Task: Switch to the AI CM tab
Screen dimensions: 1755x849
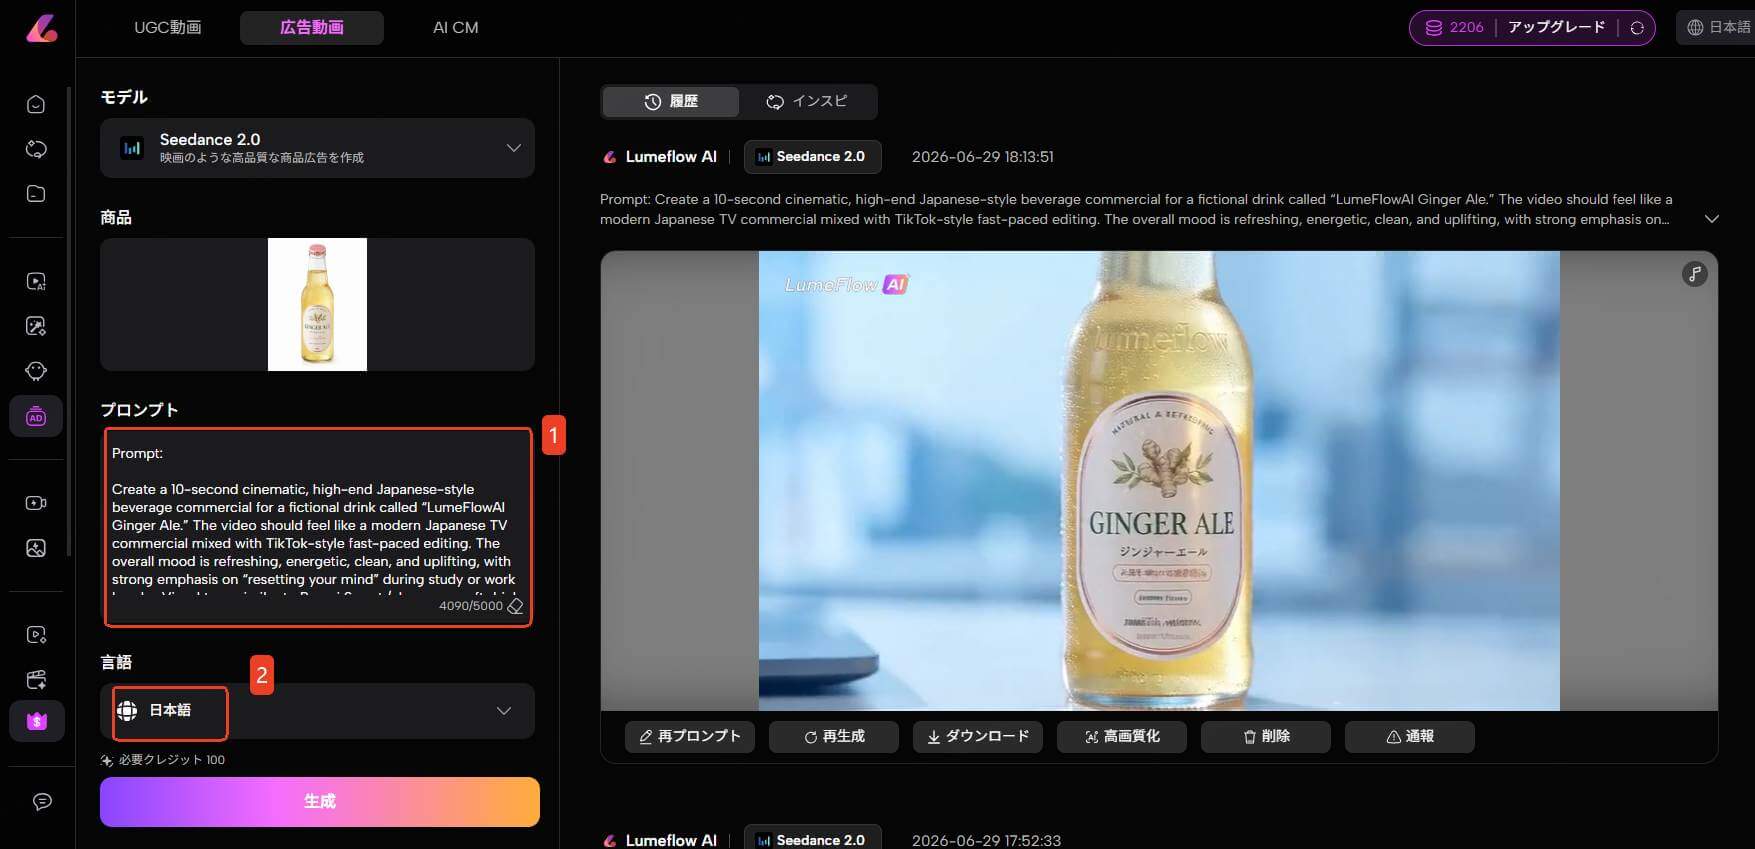Action: point(456,28)
